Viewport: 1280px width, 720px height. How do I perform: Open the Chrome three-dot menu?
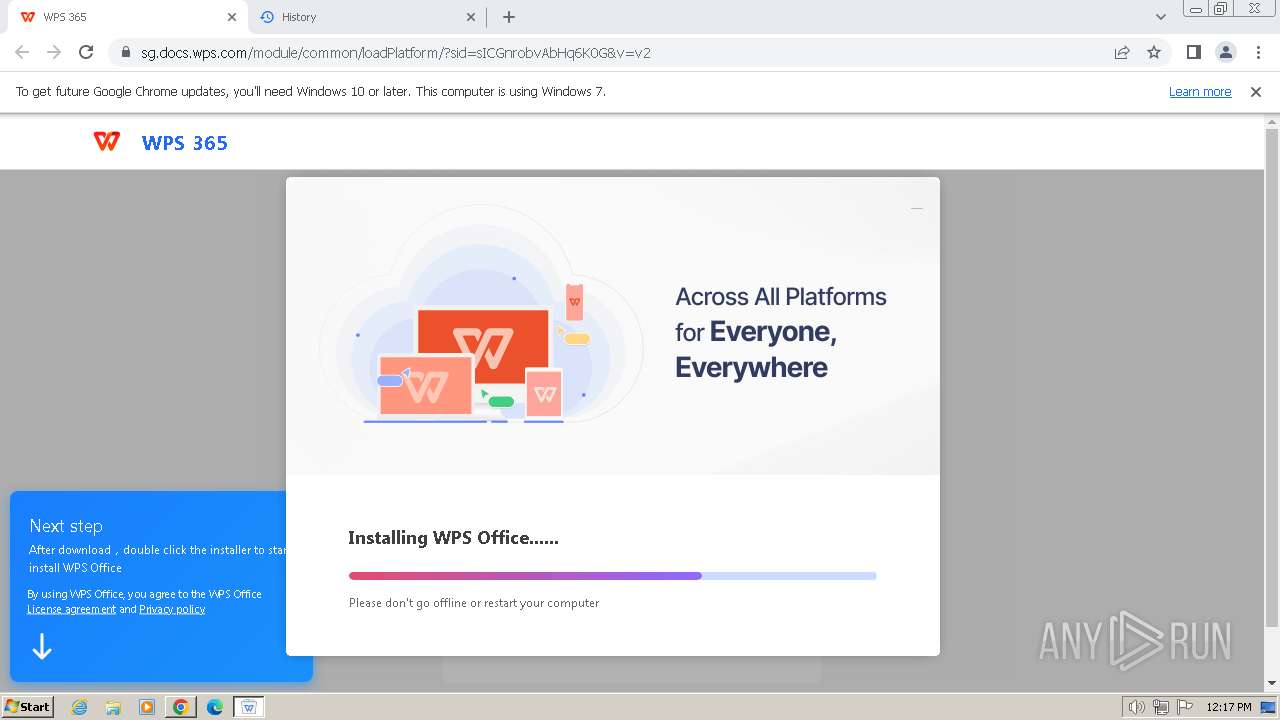[1257, 52]
